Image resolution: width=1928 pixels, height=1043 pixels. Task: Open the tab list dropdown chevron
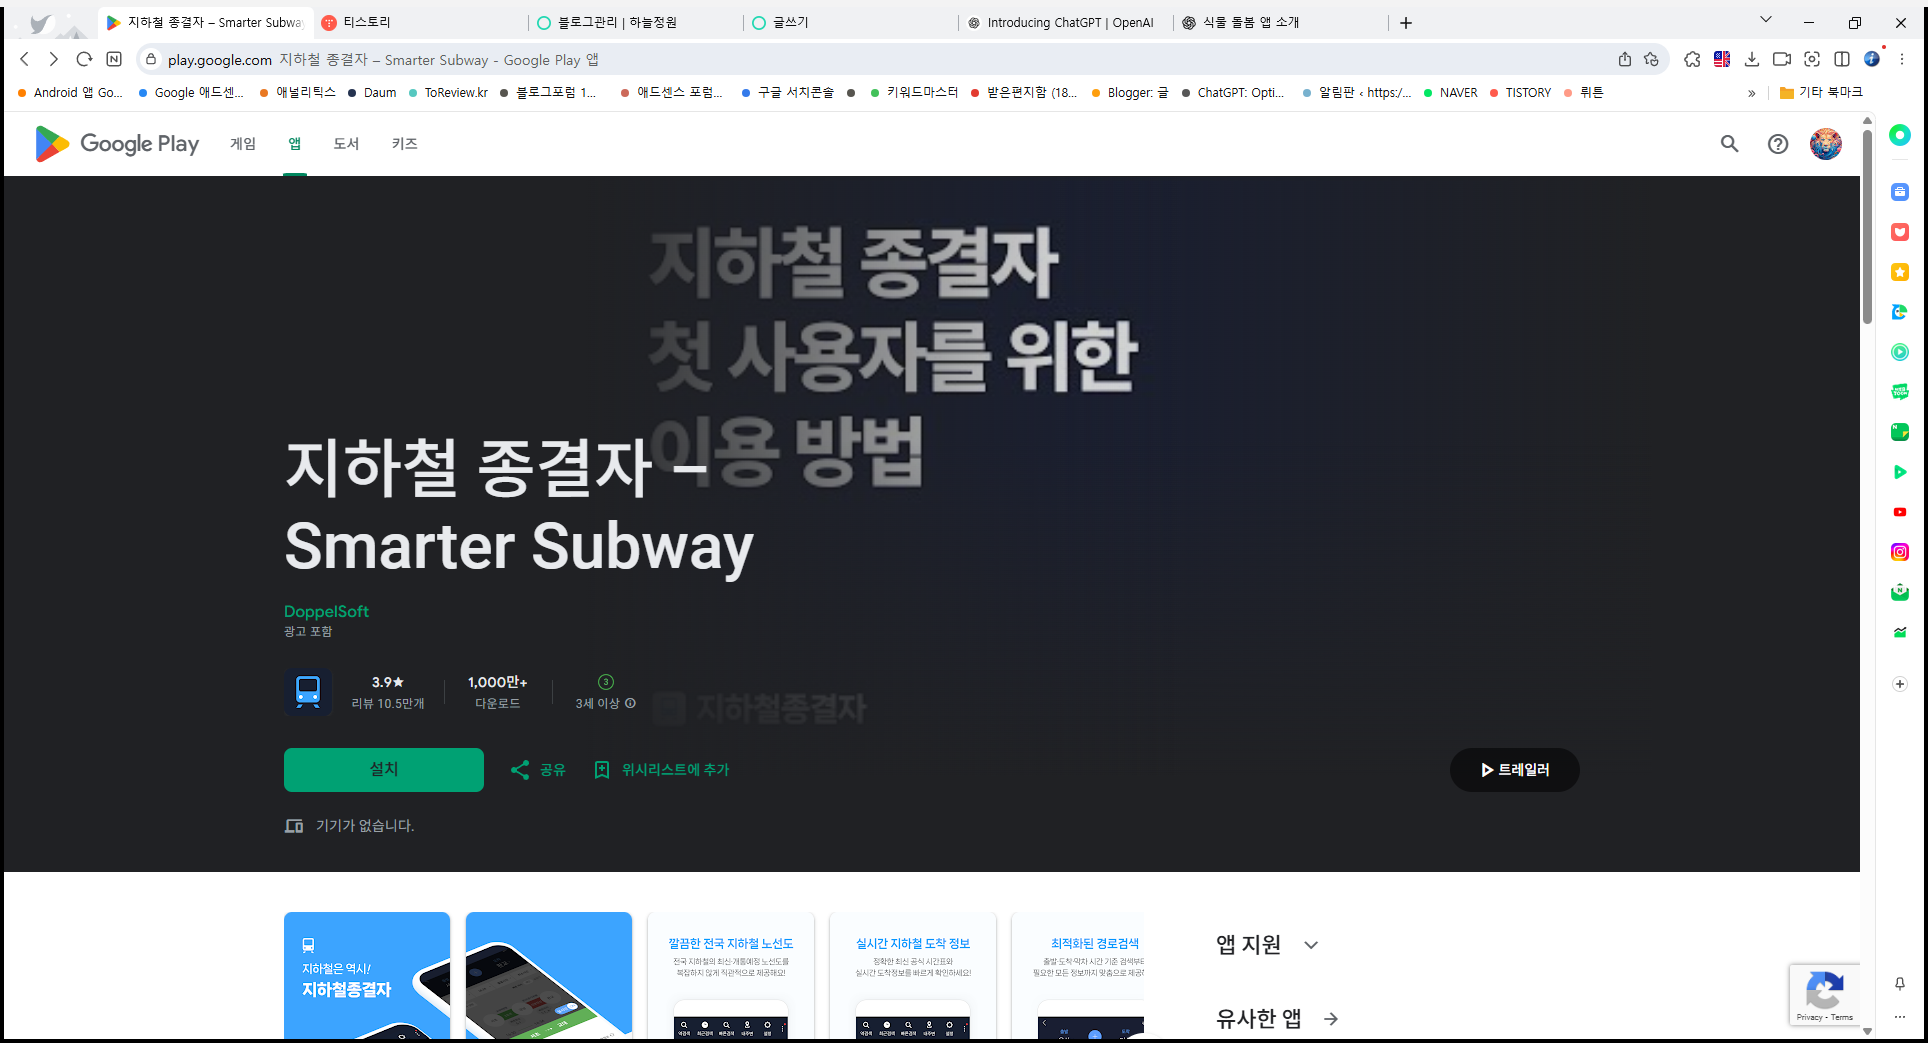tap(1766, 20)
